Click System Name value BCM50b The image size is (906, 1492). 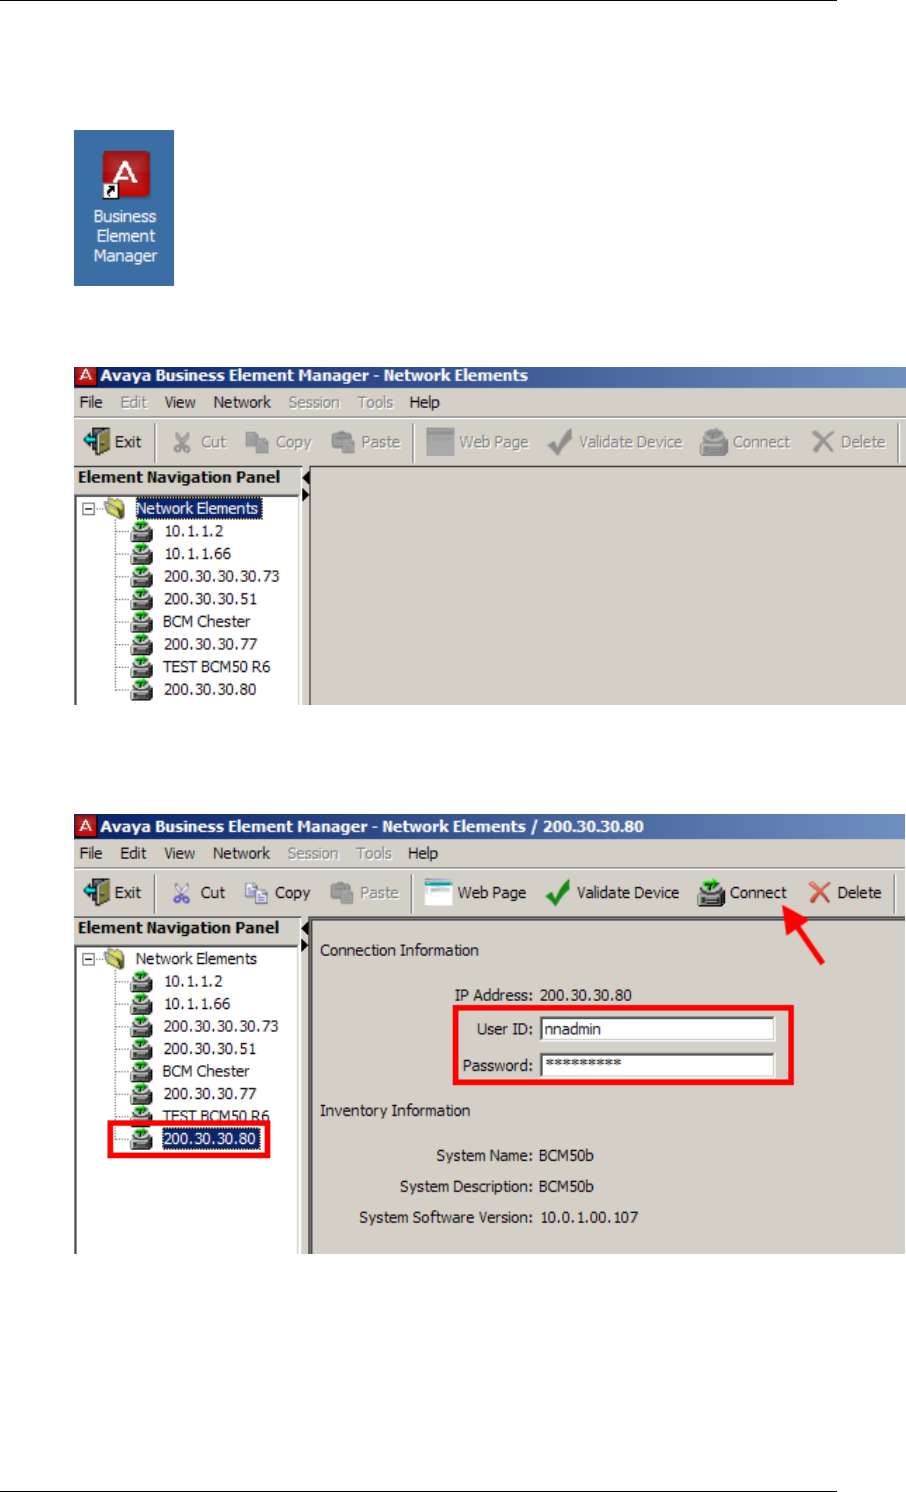566,1155
